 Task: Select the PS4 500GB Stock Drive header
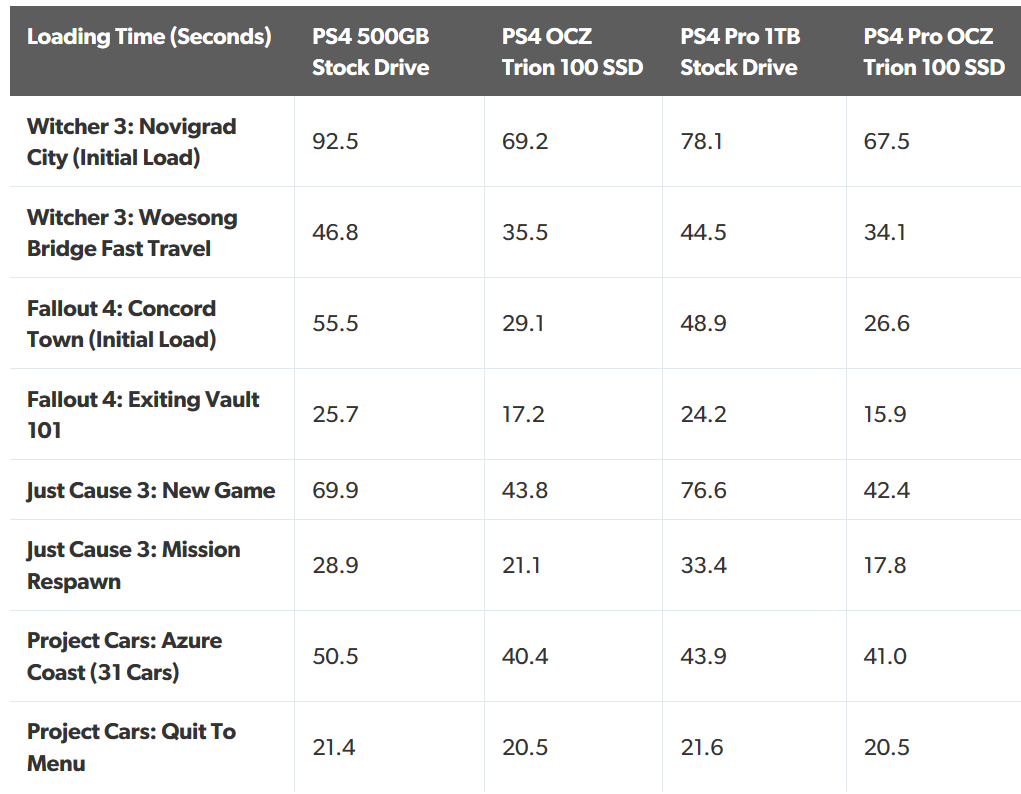(371, 52)
